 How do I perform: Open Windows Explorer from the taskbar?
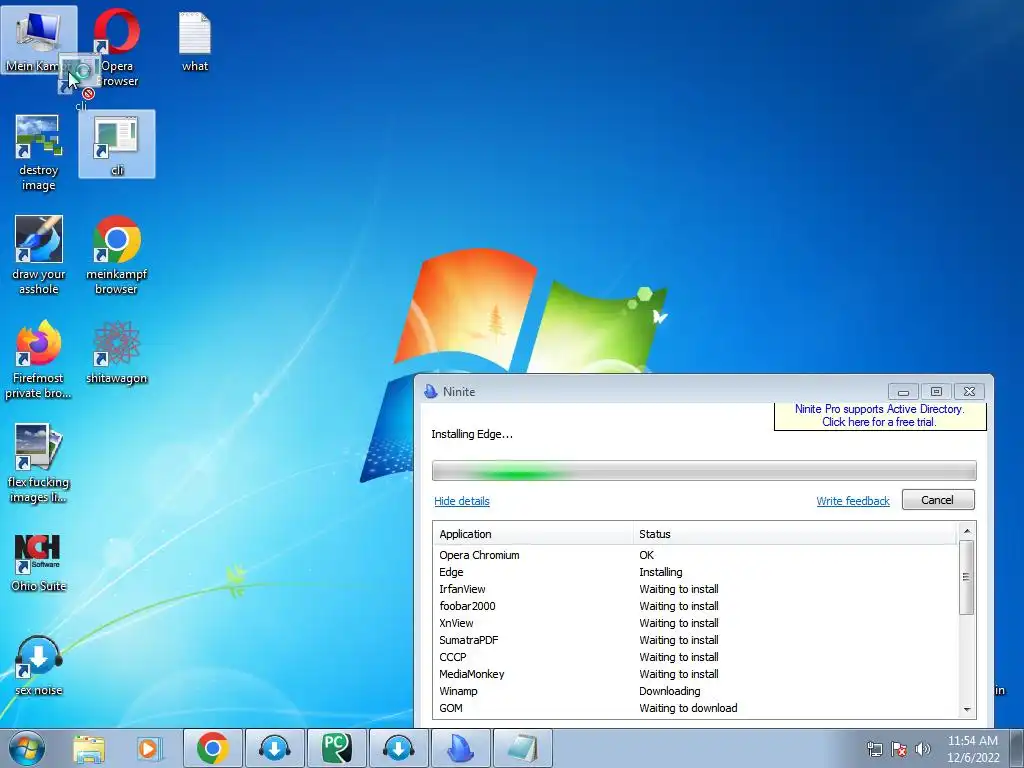click(x=89, y=748)
